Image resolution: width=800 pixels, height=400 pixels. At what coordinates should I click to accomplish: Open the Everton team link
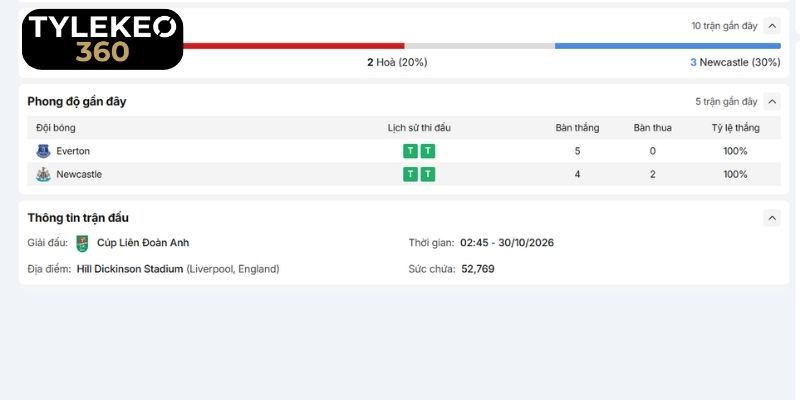point(73,151)
